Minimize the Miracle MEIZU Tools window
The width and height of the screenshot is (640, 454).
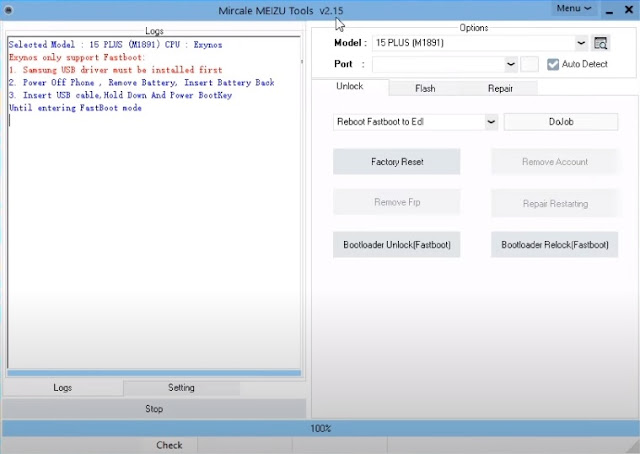click(x=609, y=10)
